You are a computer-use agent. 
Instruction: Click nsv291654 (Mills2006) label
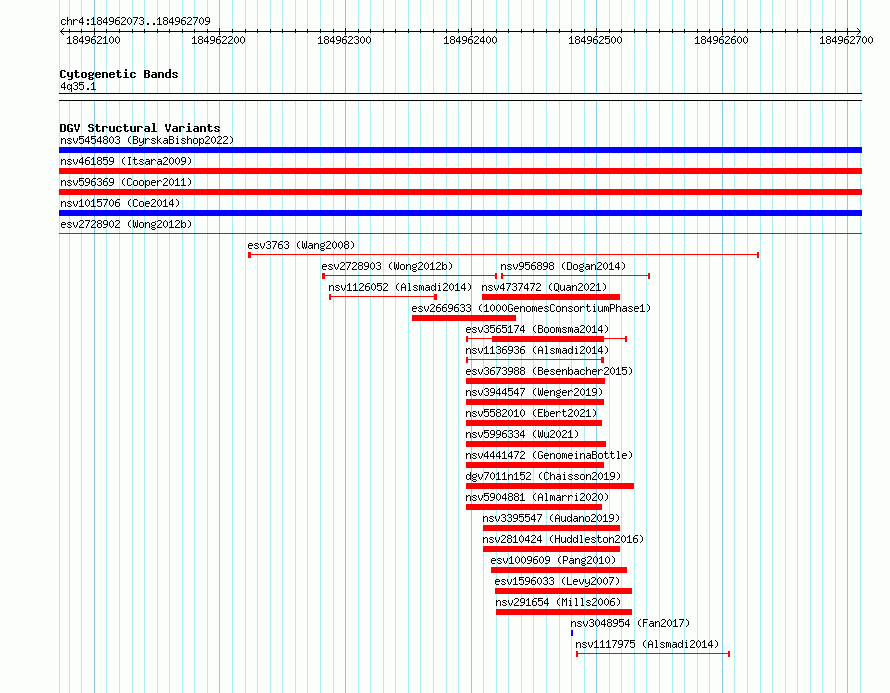[x=558, y=602]
